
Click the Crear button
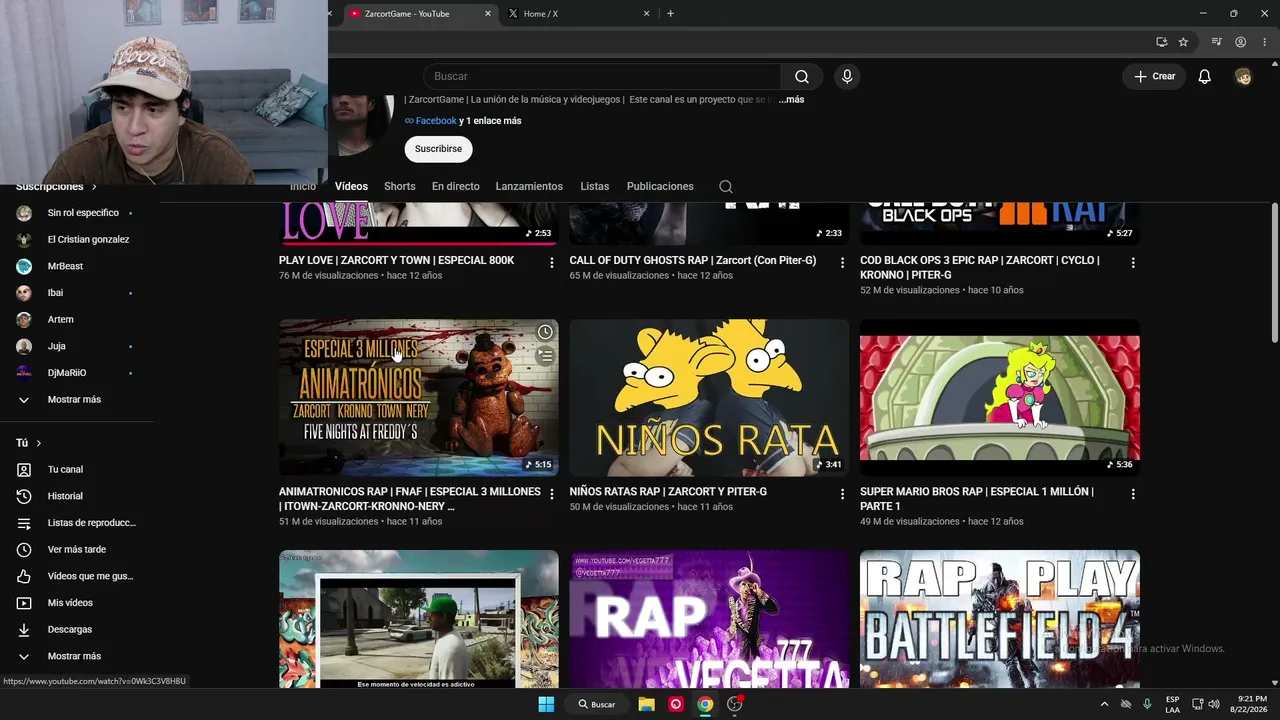tap(1154, 77)
